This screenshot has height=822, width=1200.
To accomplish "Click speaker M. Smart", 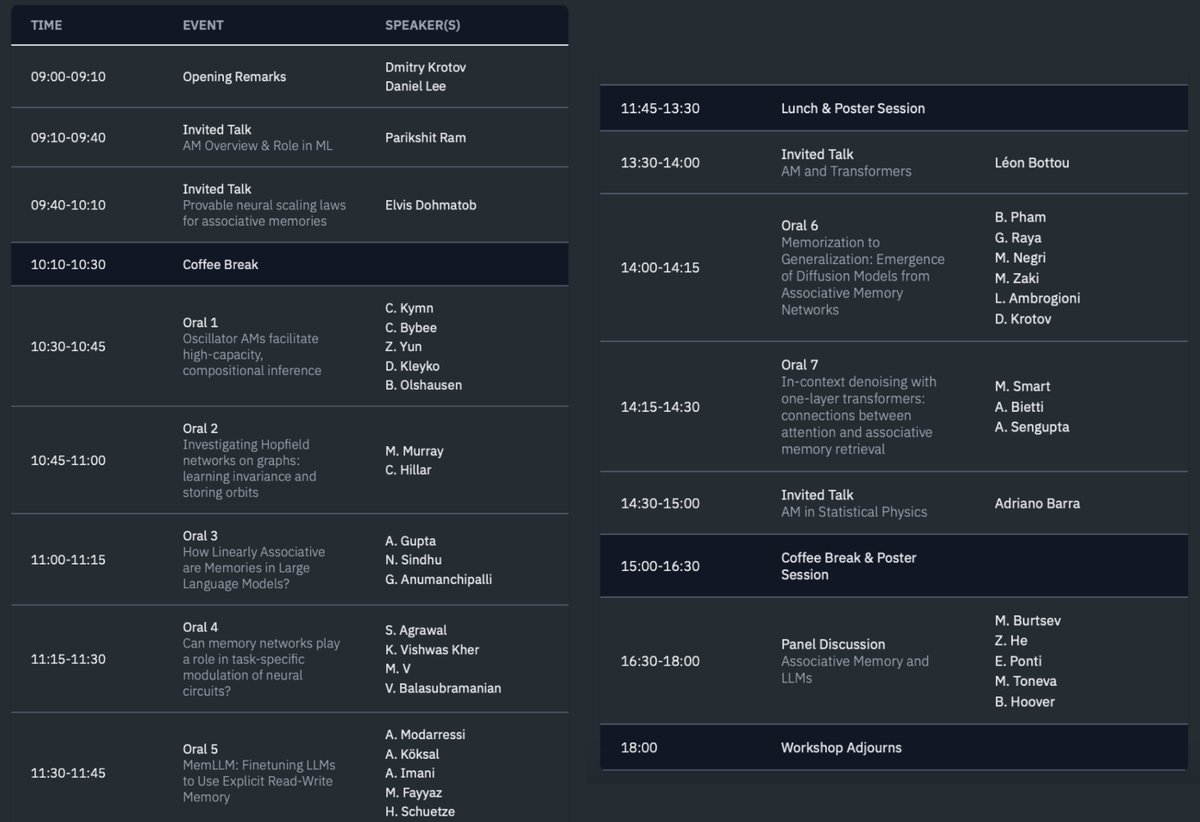I will tap(1022, 386).
